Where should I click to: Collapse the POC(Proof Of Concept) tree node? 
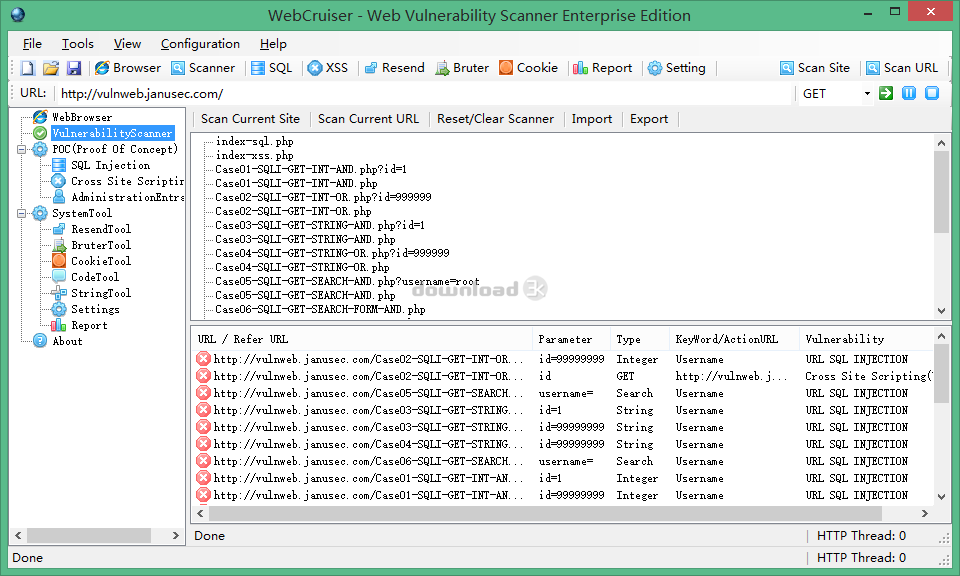[x=22, y=149]
